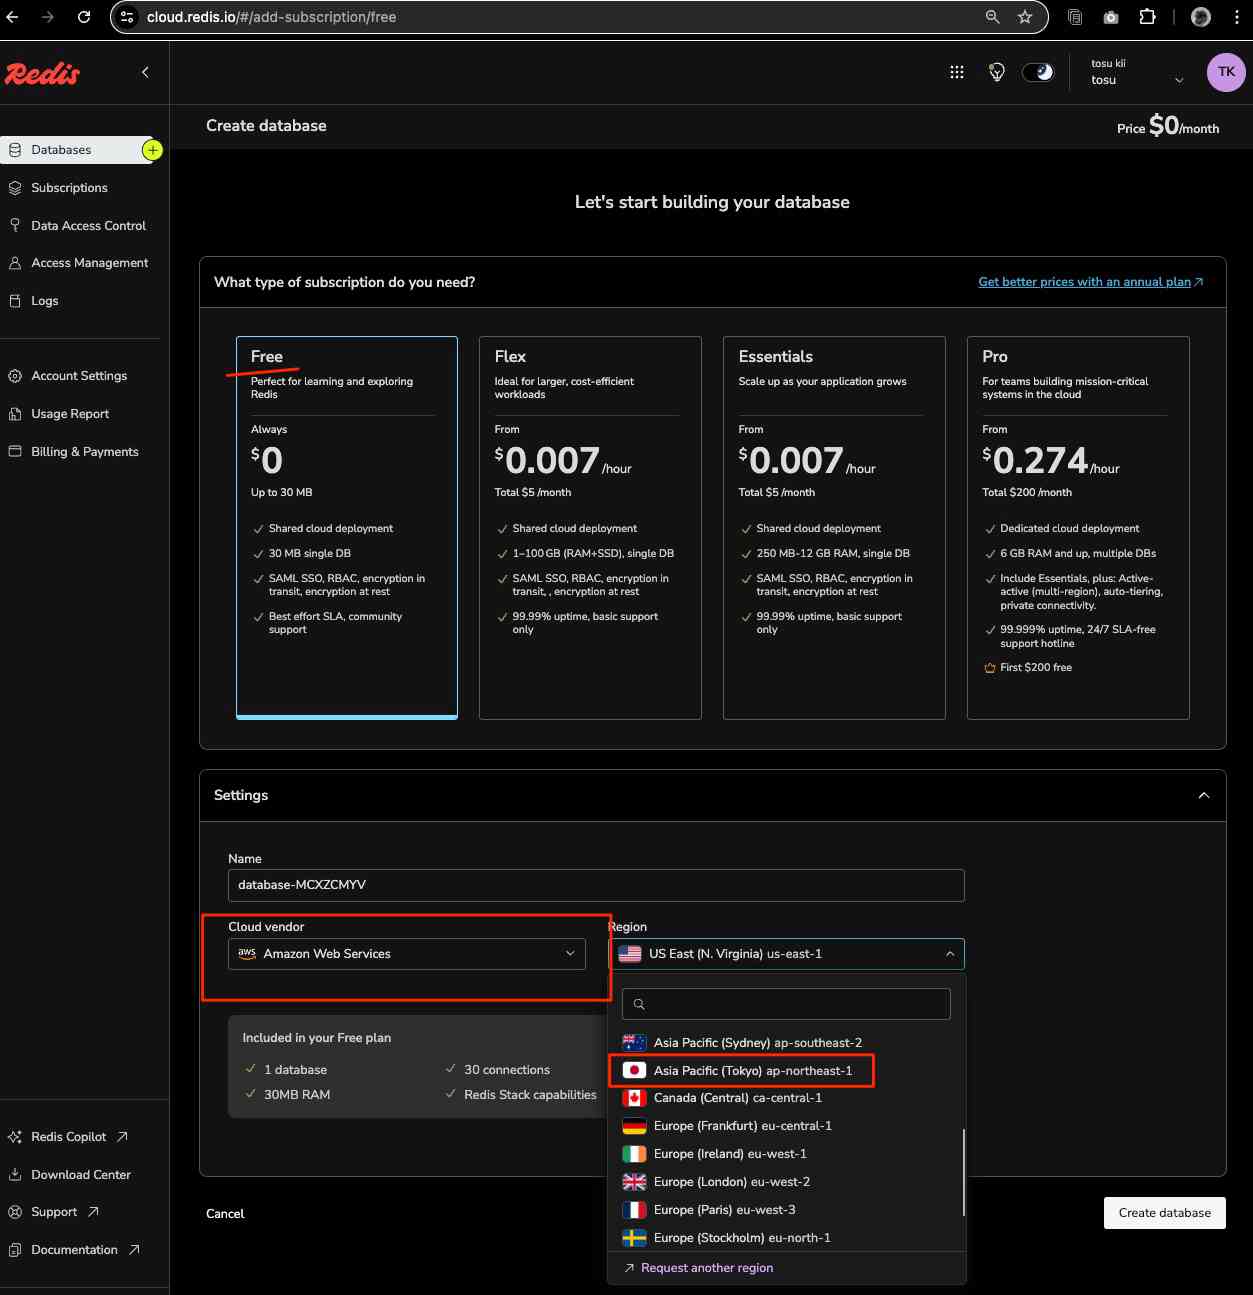Image resolution: width=1253 pixels, height=1295 pixels.
Task: Go to Billing & Payments
Action: pyautogui.click(x=84, y=452)
